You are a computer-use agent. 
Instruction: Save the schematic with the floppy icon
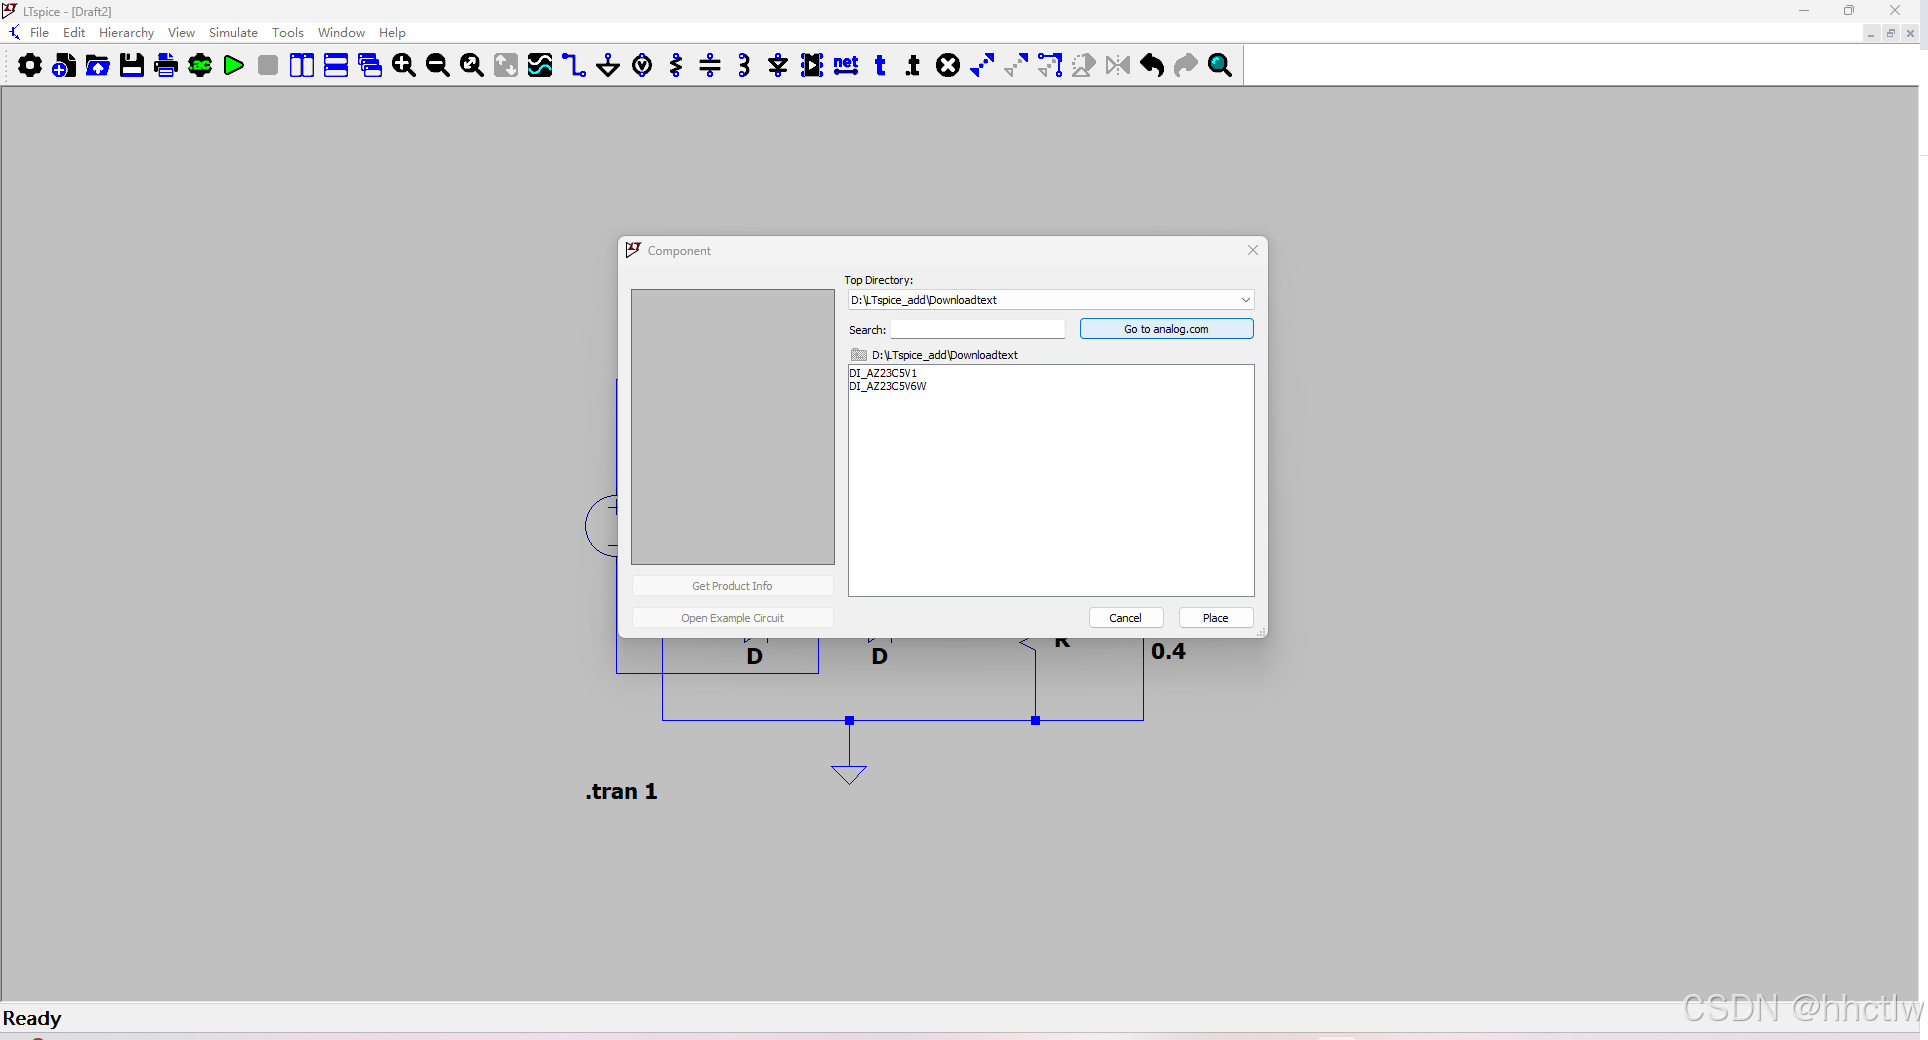[x=132, y=66]
